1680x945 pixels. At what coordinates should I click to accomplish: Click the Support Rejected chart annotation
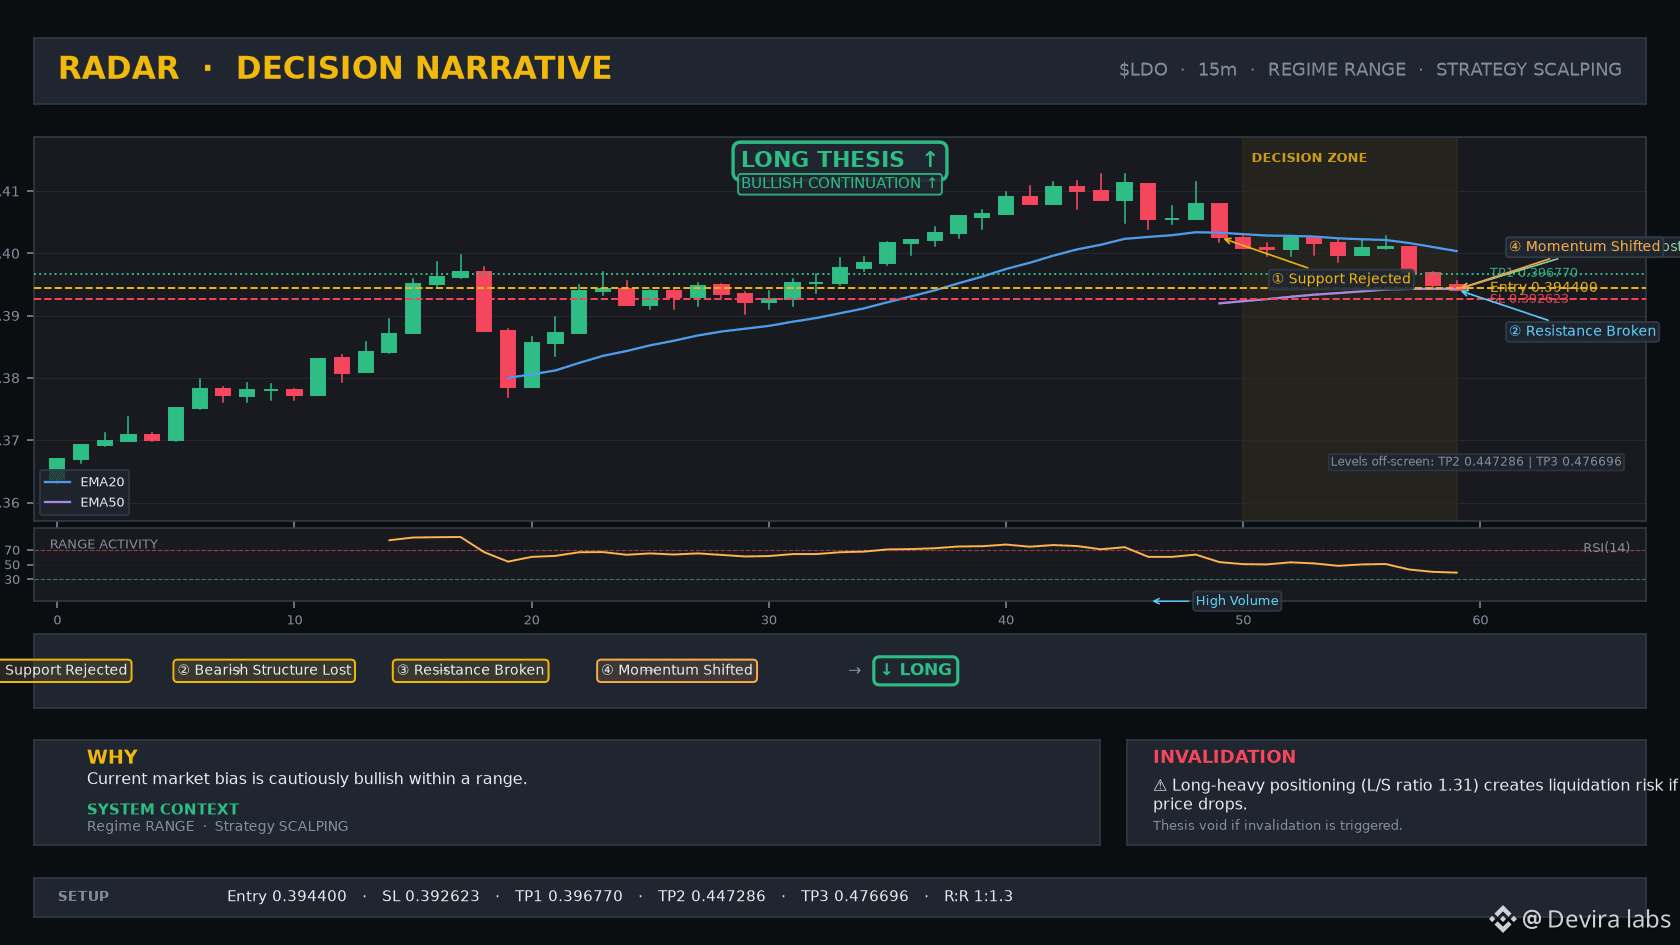[x=1340, y=279]
